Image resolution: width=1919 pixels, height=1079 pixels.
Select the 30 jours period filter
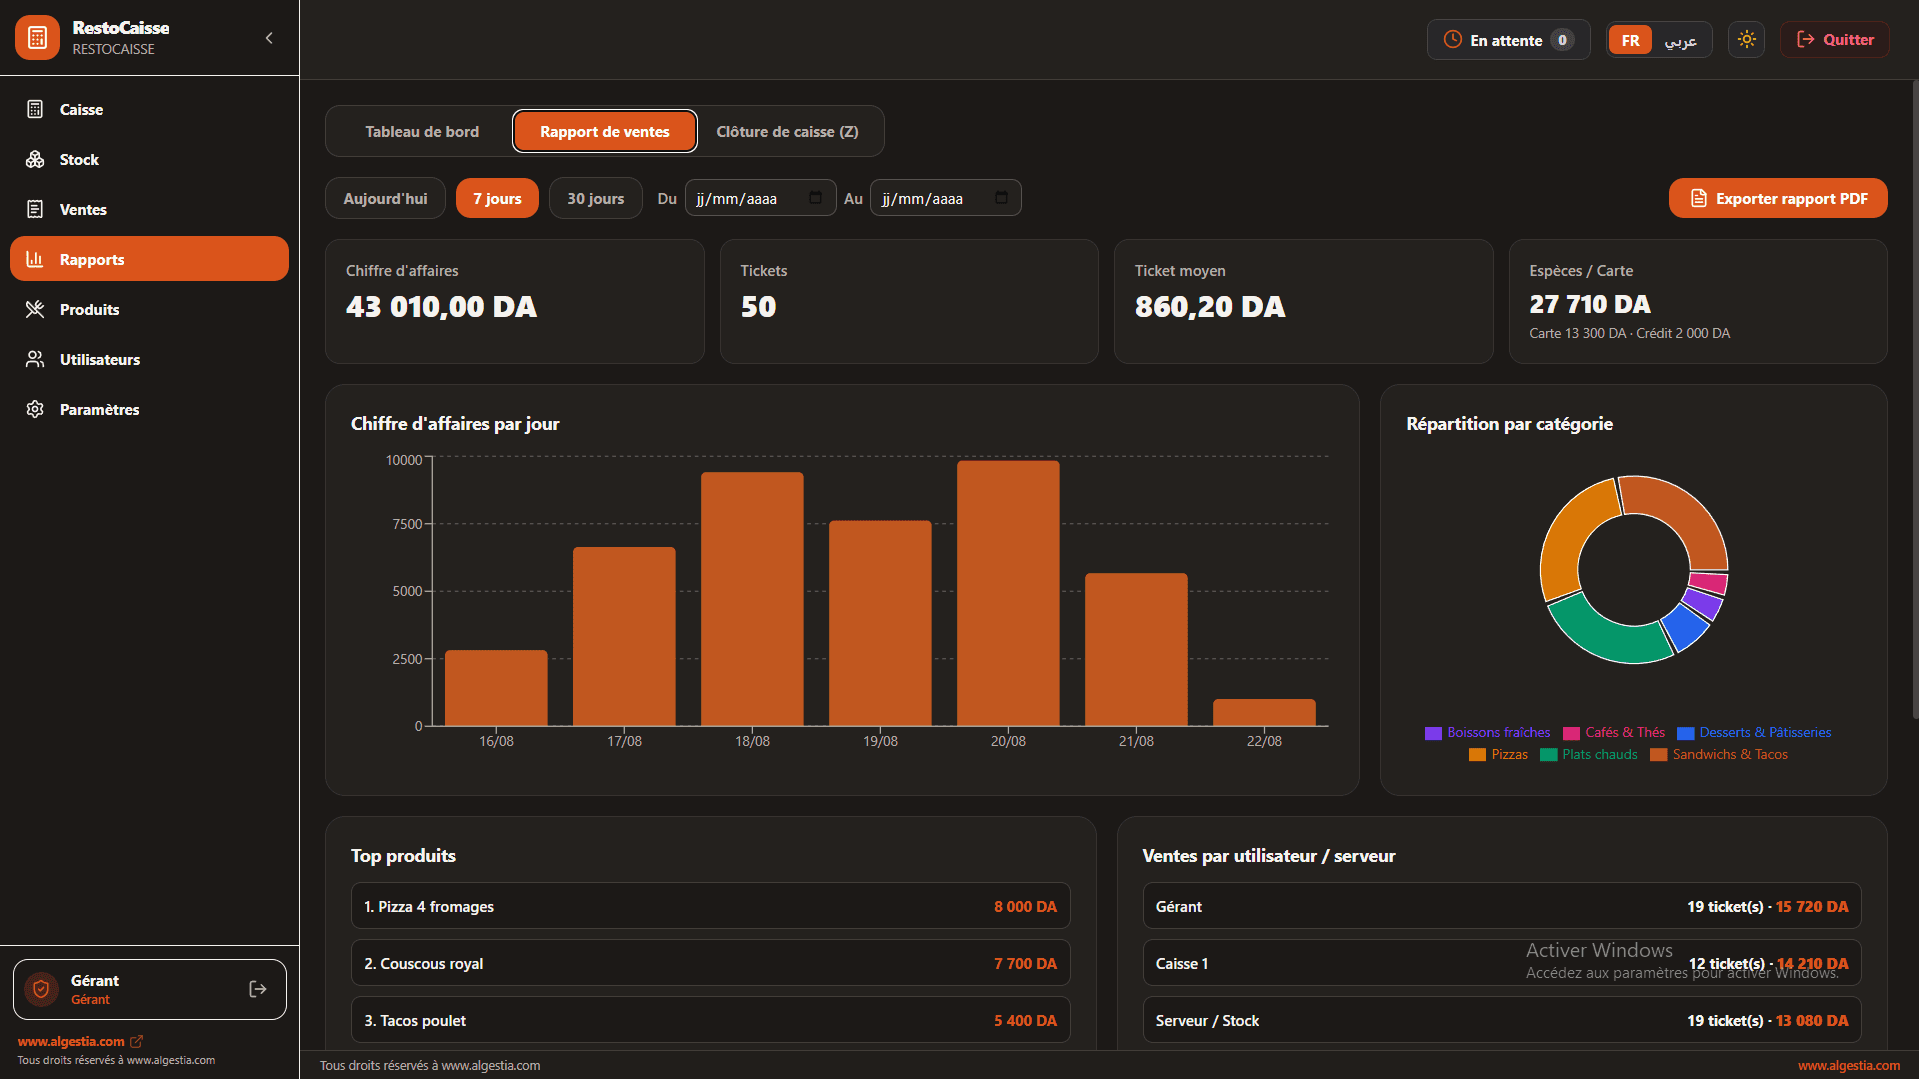coord(596,198)
